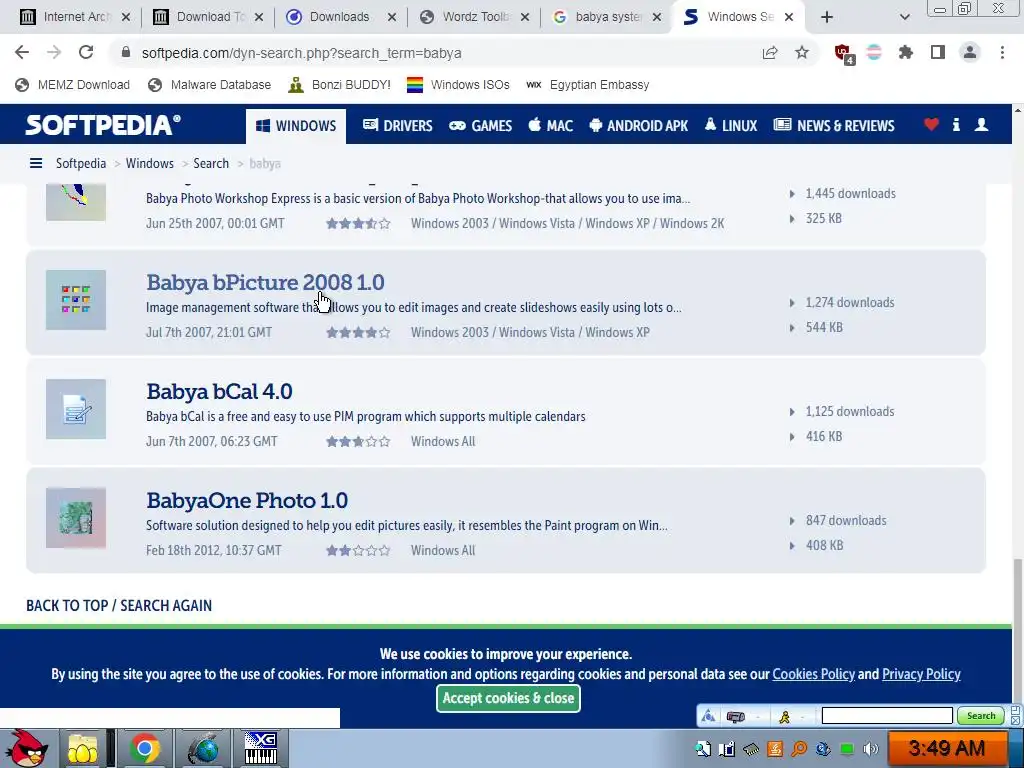This screenshot has width=1024, height=768.
Task: Click the Babya bCal thumbnail icon
Action: coord(76,409)
